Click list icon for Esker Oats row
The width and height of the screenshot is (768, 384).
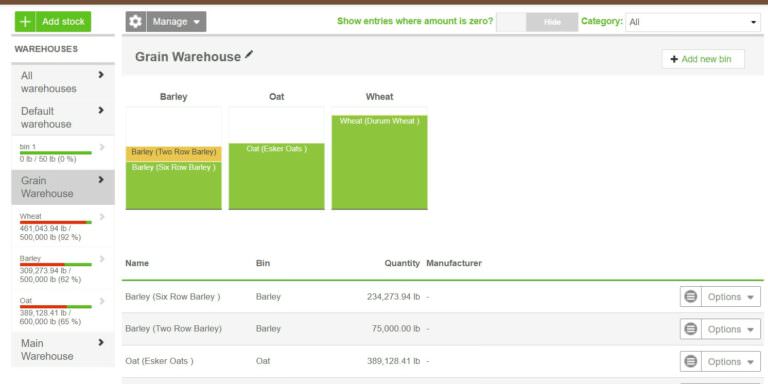click(691, 361)
